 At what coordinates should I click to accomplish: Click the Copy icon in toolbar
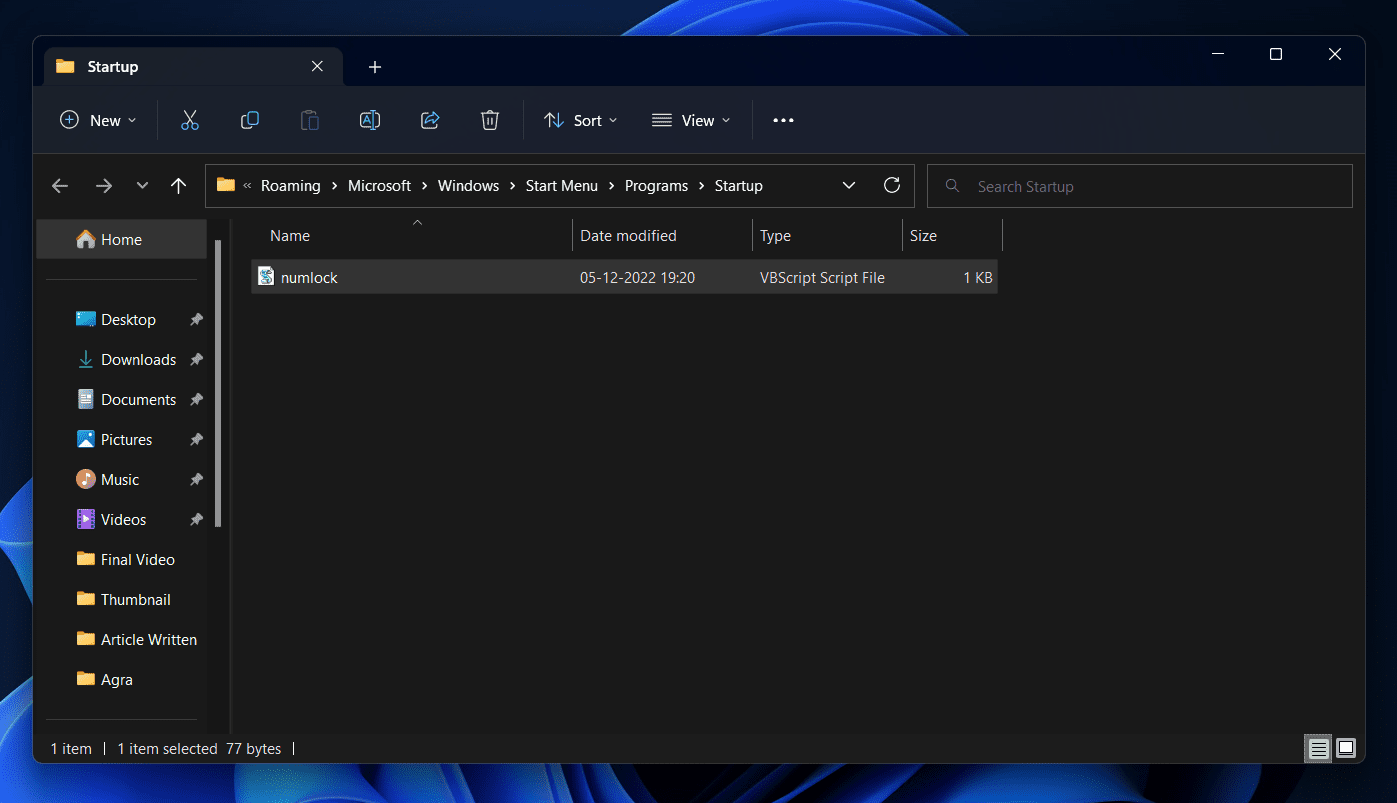250,120
